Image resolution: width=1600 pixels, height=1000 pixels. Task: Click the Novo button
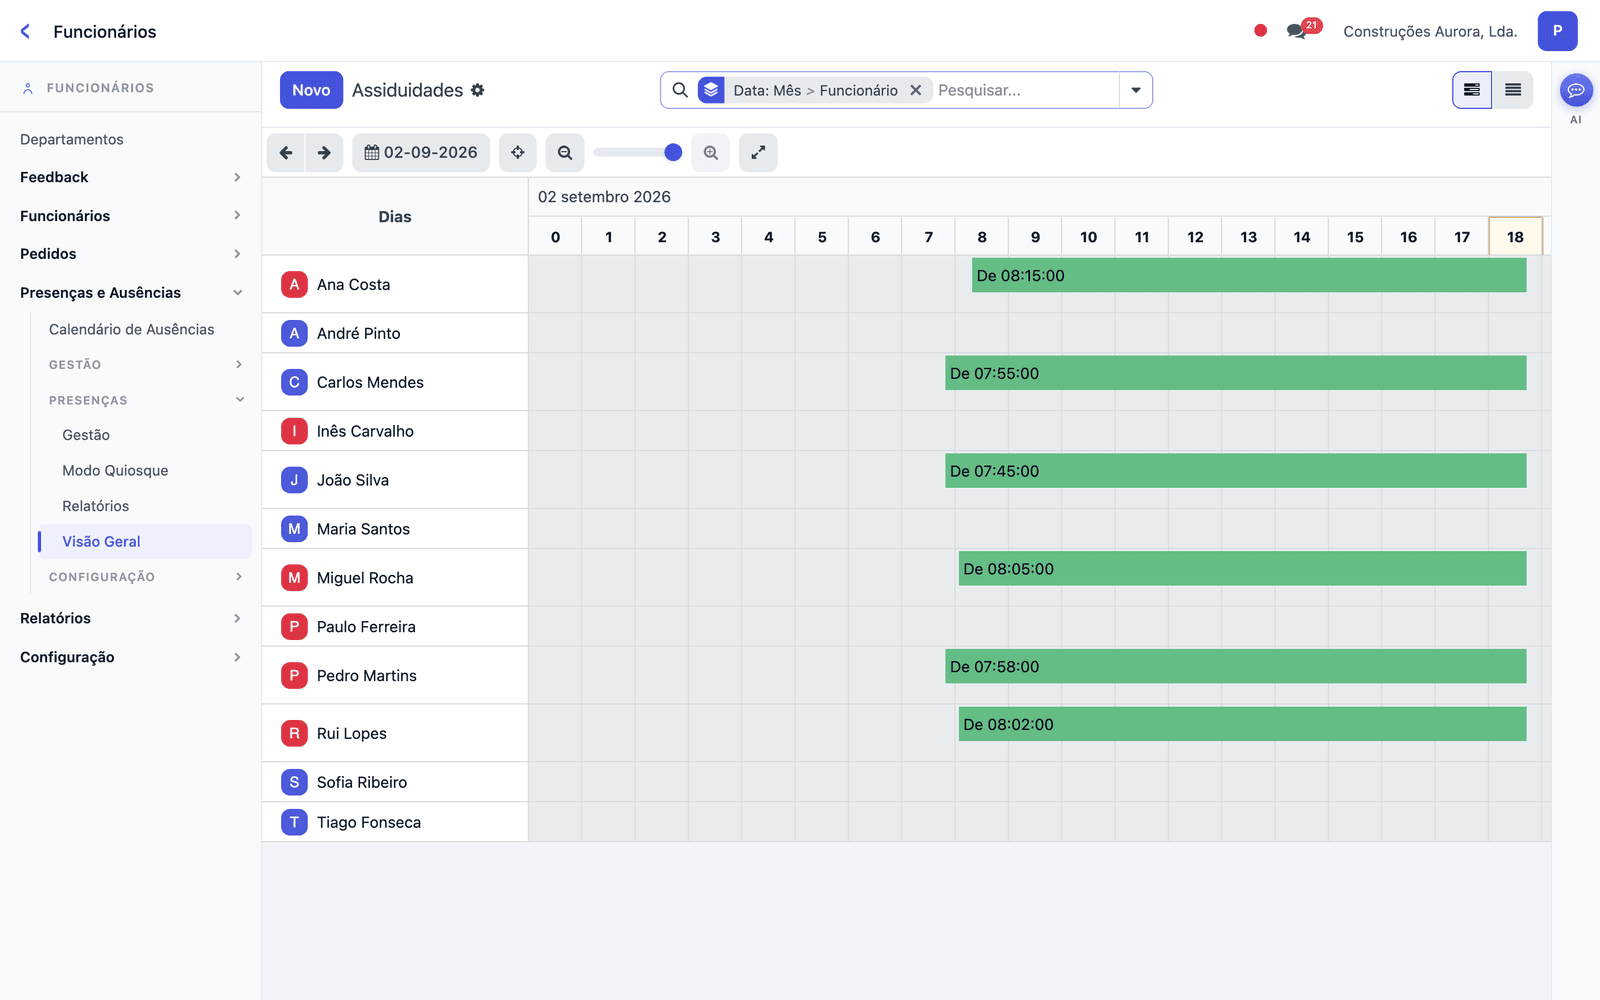click(311, 90)
